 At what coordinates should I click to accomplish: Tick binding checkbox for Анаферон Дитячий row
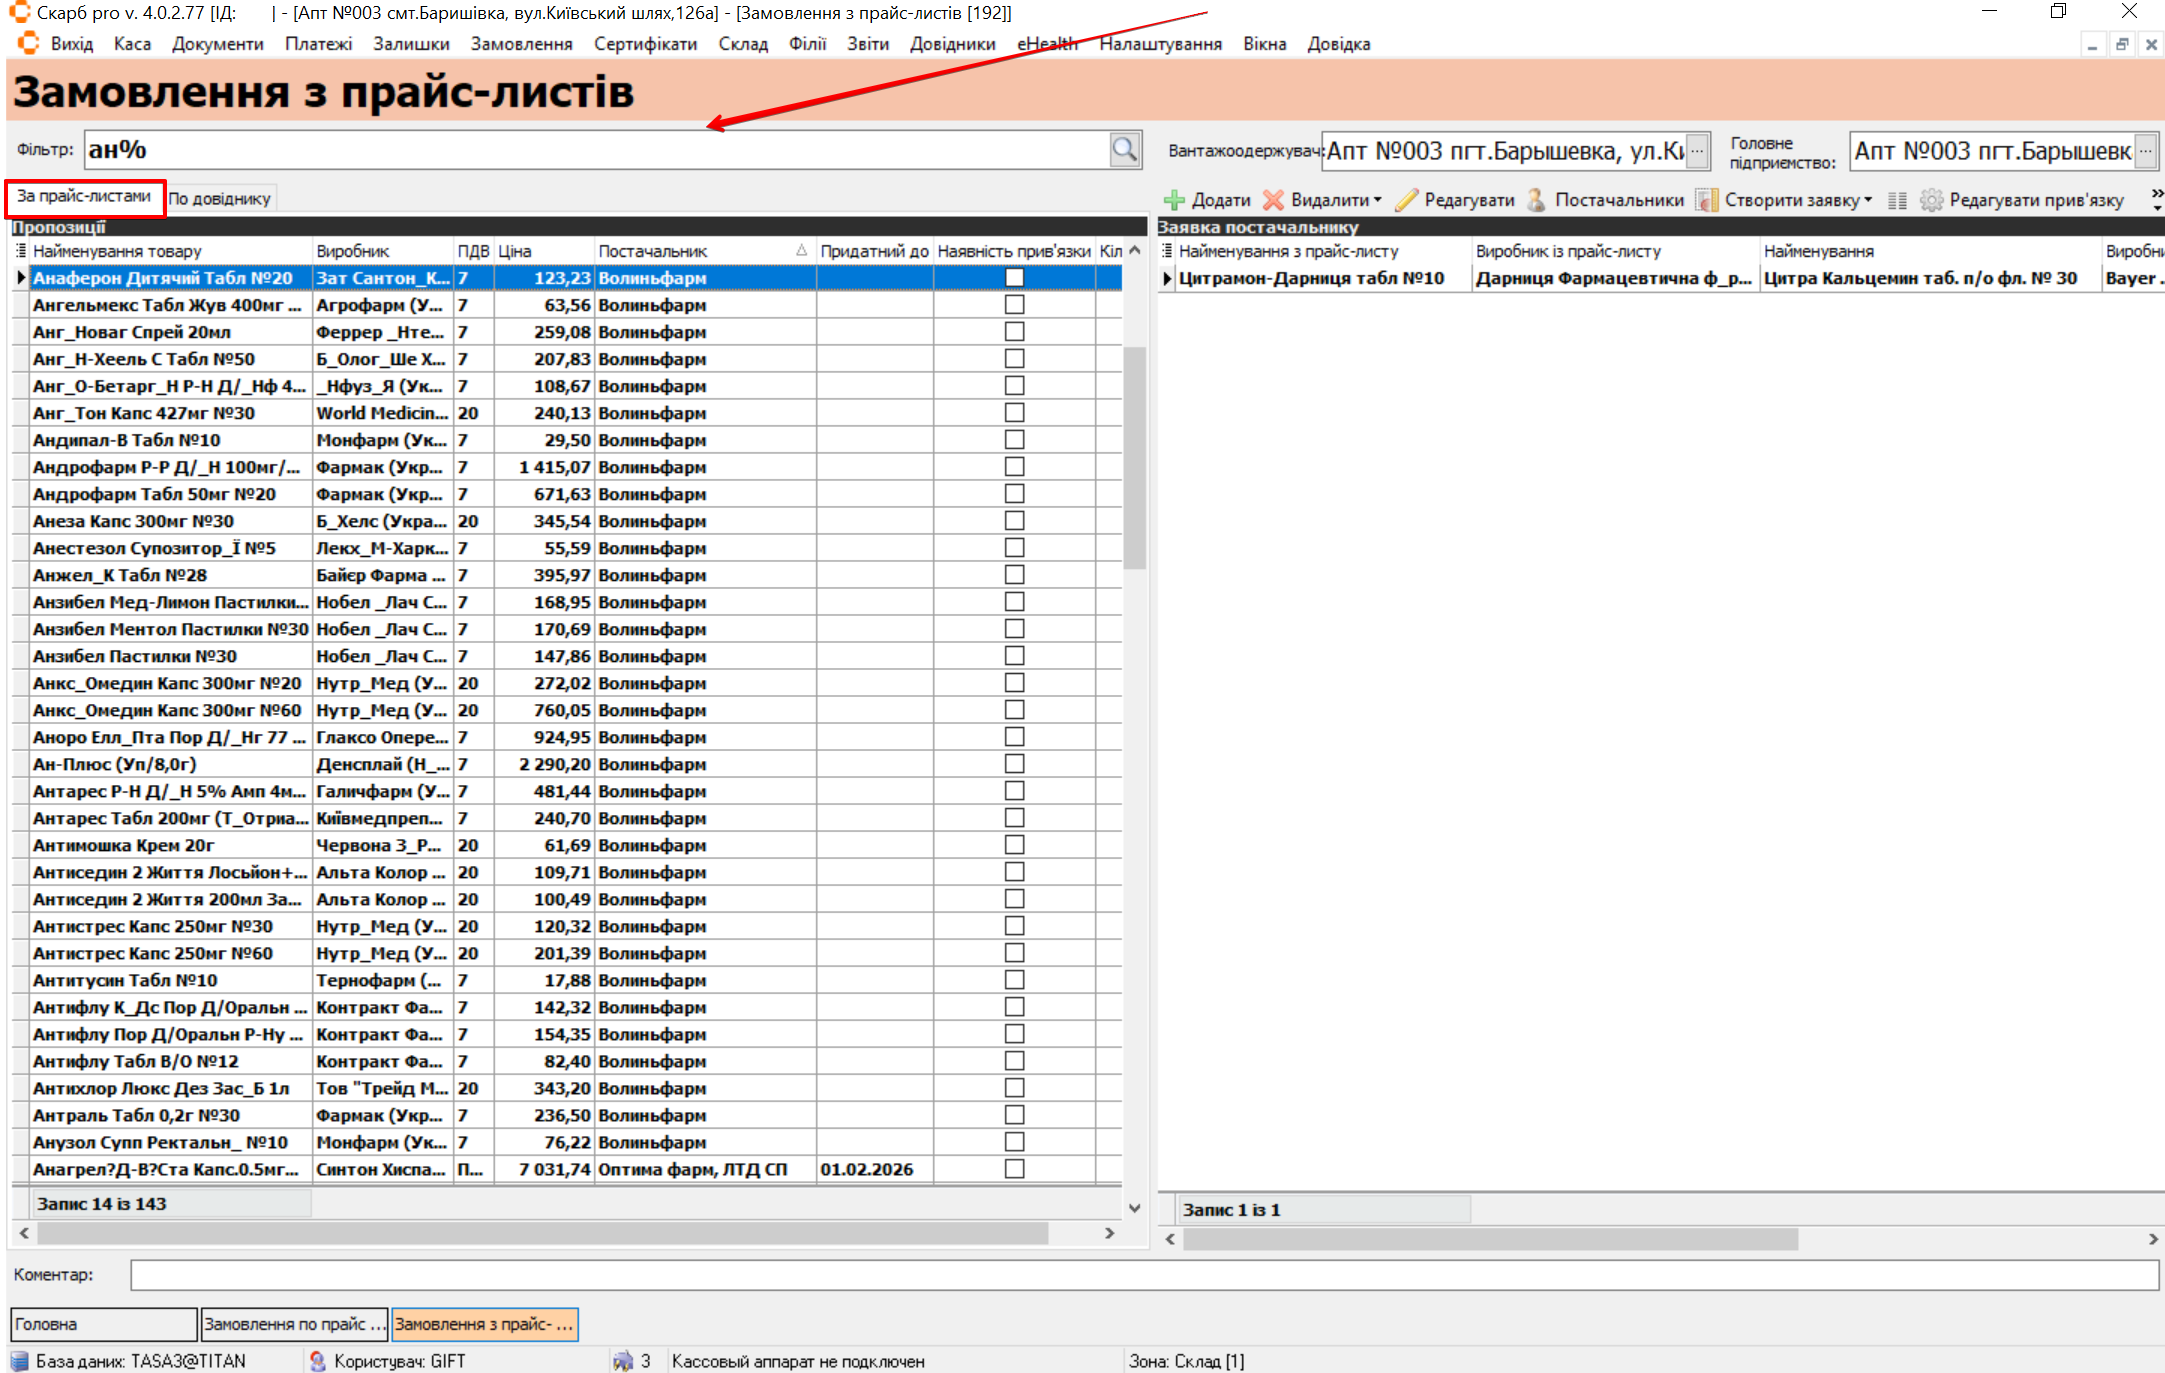coord(1014,278)
